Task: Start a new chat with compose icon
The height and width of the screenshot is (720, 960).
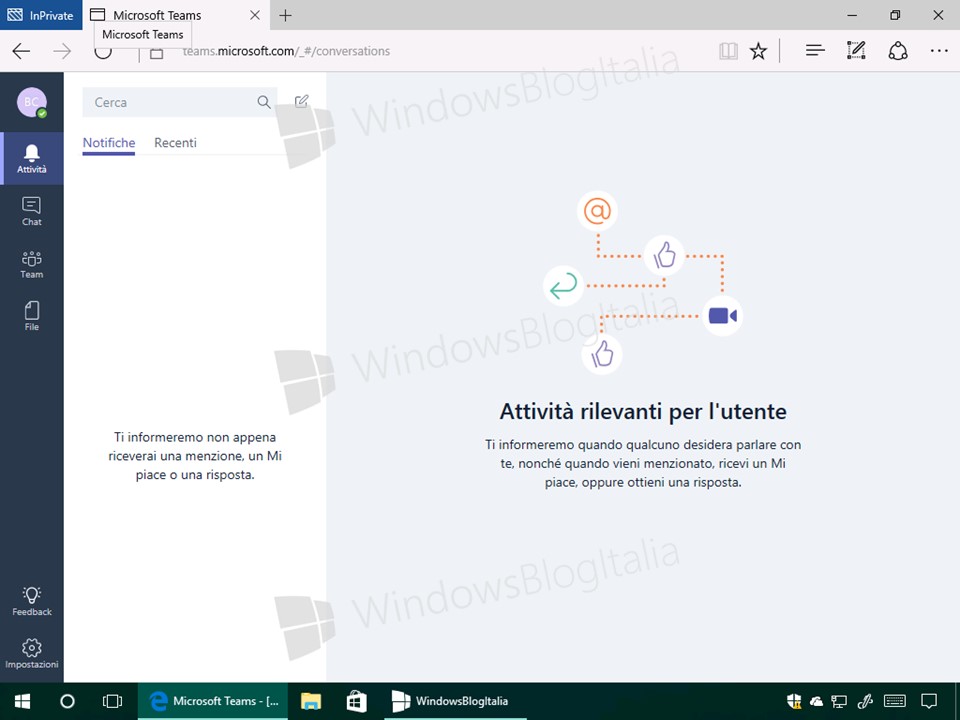Action: (x=301, y=101)
